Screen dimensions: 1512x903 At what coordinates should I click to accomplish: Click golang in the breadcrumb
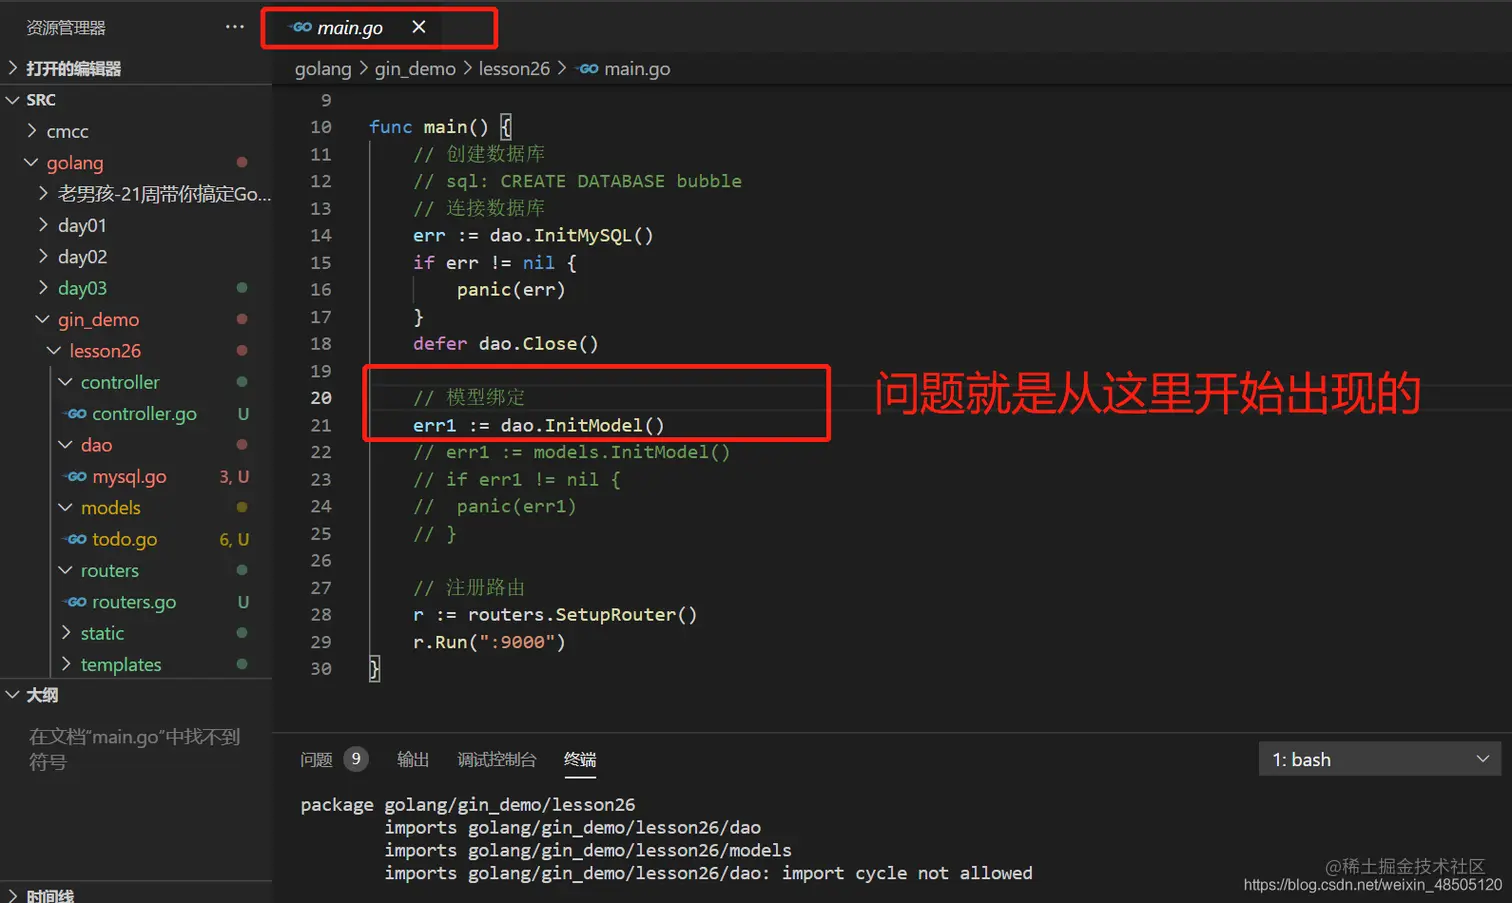point(323,69)
